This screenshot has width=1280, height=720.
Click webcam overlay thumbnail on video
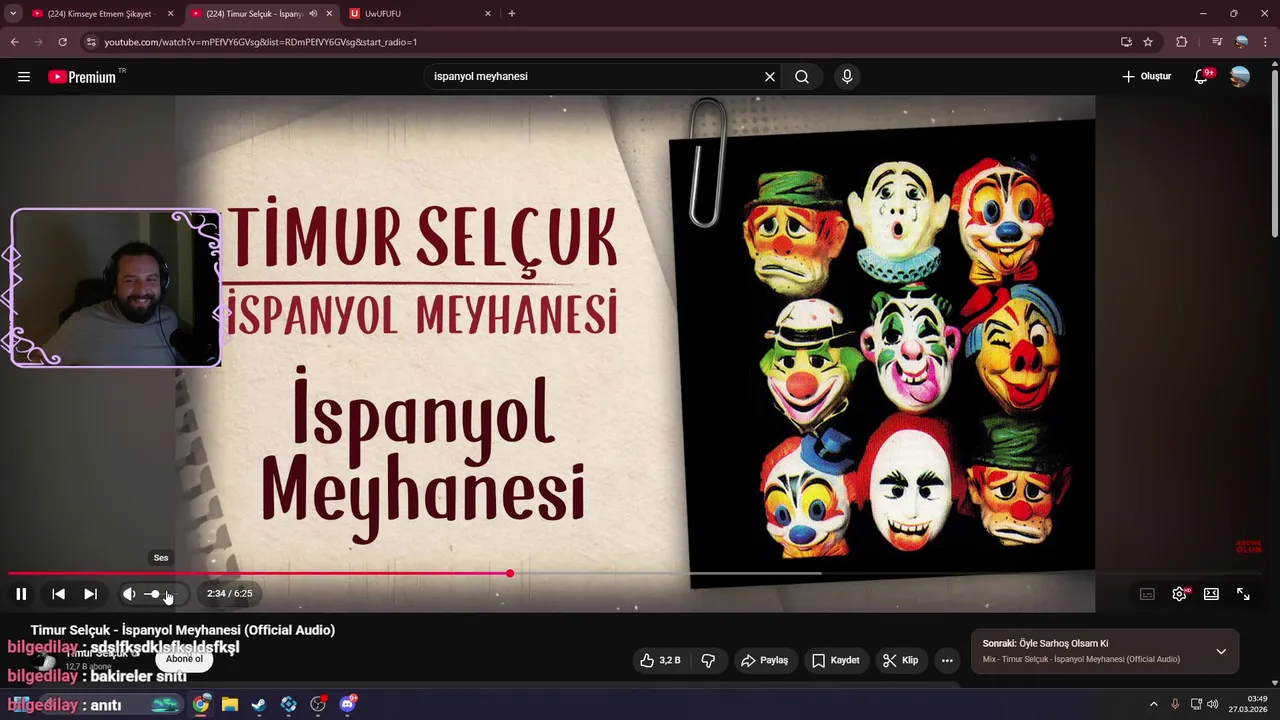click(x=116, y=288)
